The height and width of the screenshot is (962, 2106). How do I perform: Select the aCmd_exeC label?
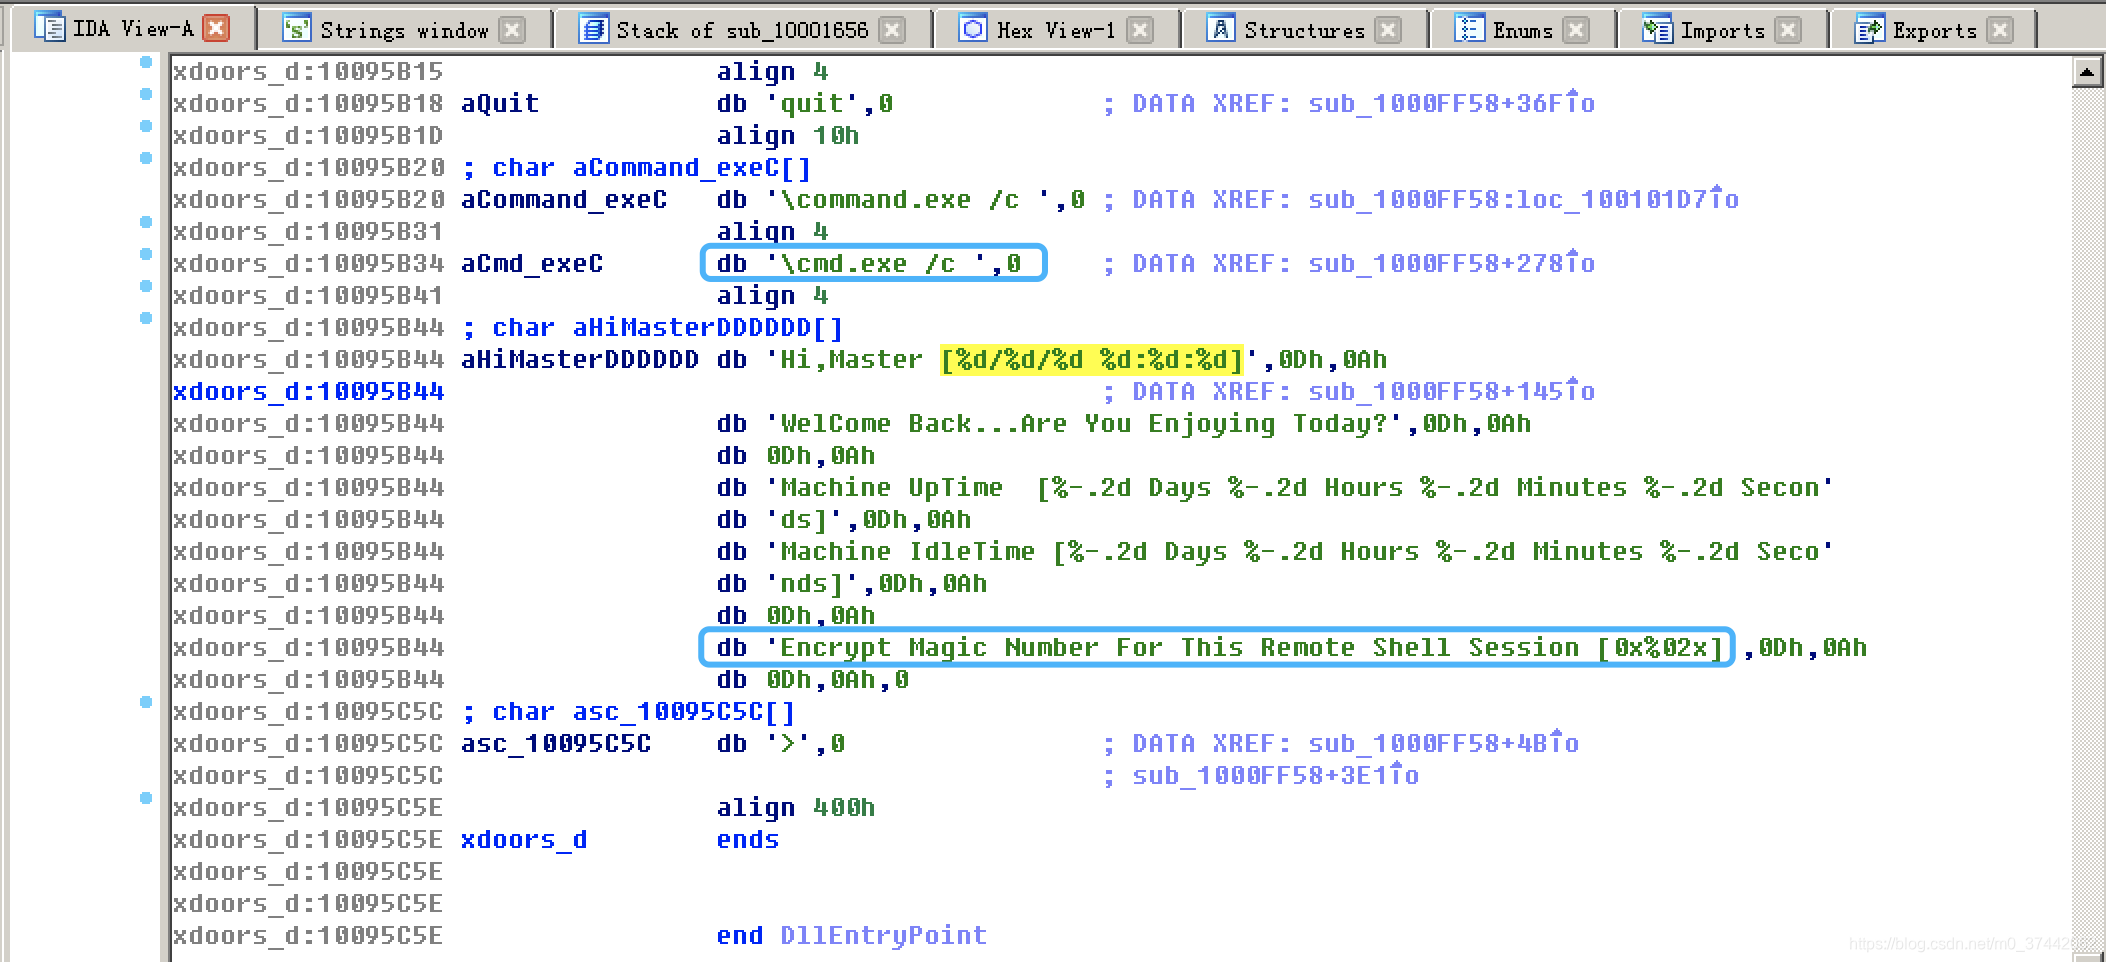[x=531, y=263]
